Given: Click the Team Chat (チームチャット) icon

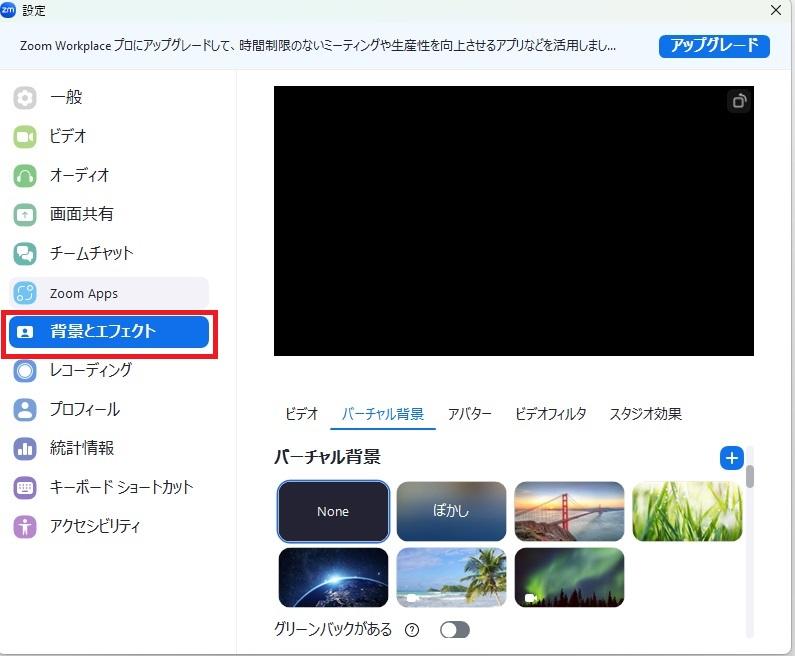Looking at the screenshot, I should coord(25,254).
